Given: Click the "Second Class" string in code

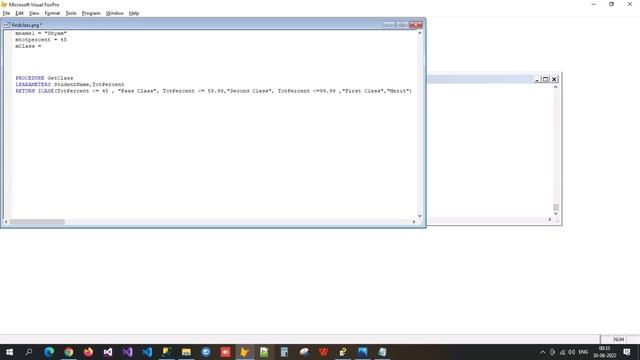Looking at the screenshot, I should (x=249, y=91).
